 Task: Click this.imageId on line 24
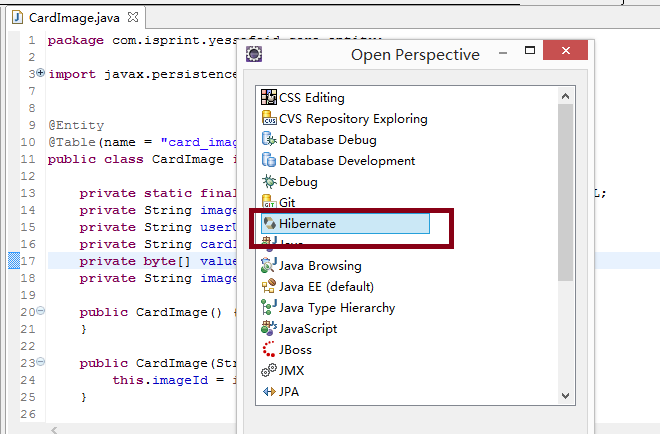[x=160, y=380]
